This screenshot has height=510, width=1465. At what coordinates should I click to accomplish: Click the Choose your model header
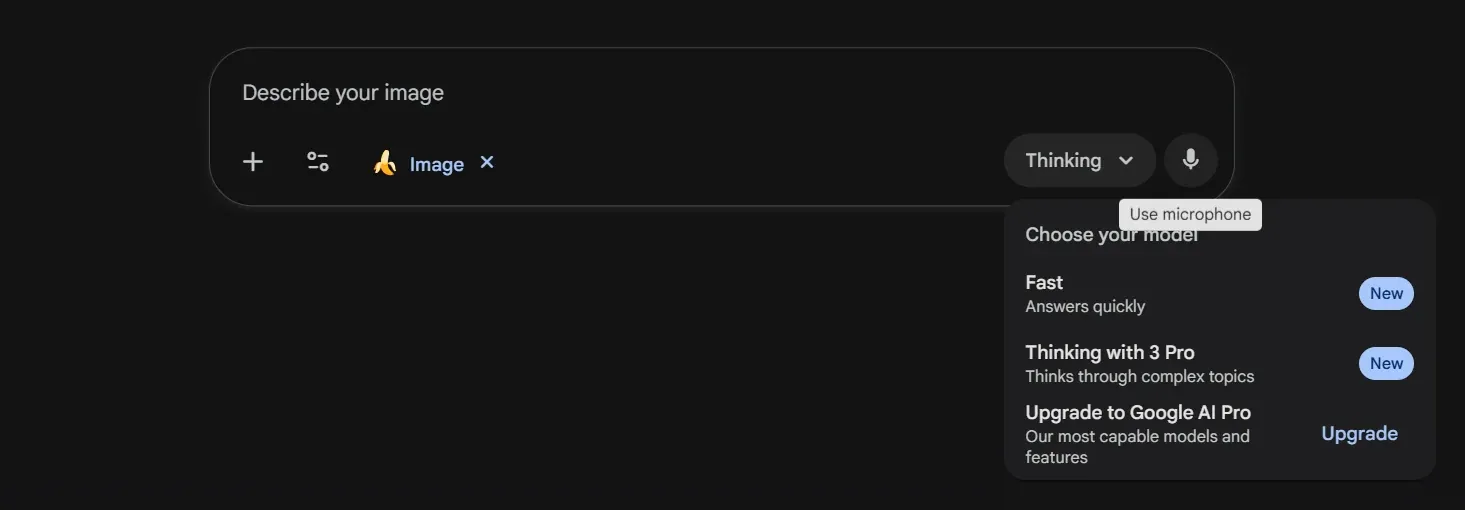[x=1070, y=237]
